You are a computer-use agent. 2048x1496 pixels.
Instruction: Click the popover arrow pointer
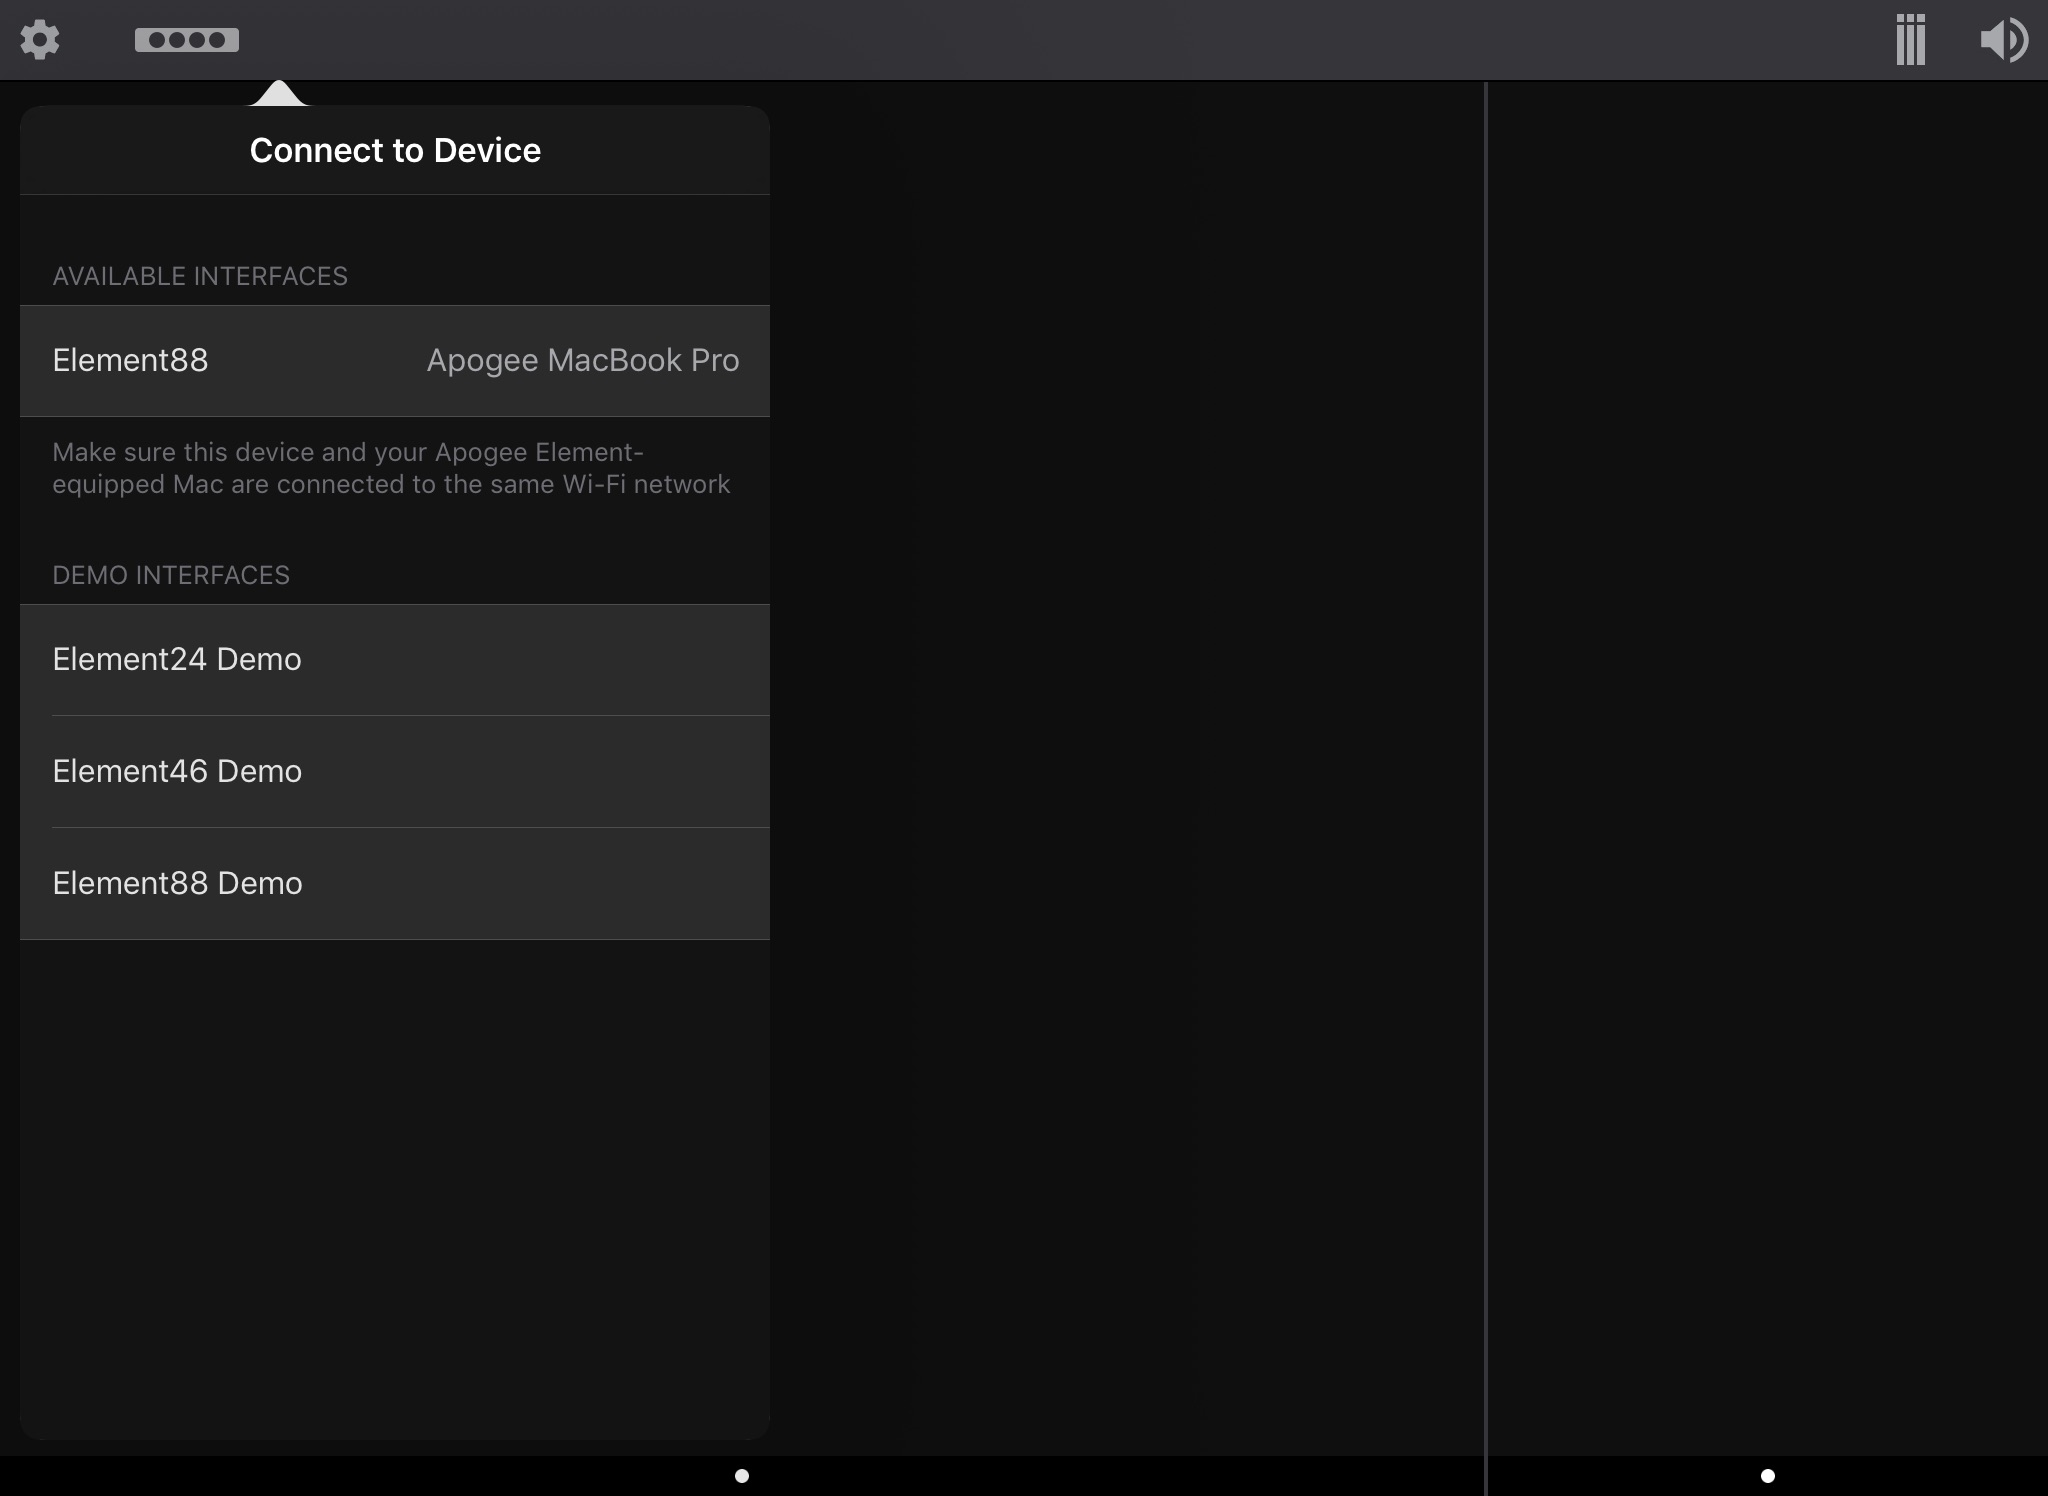coord(278,94)
